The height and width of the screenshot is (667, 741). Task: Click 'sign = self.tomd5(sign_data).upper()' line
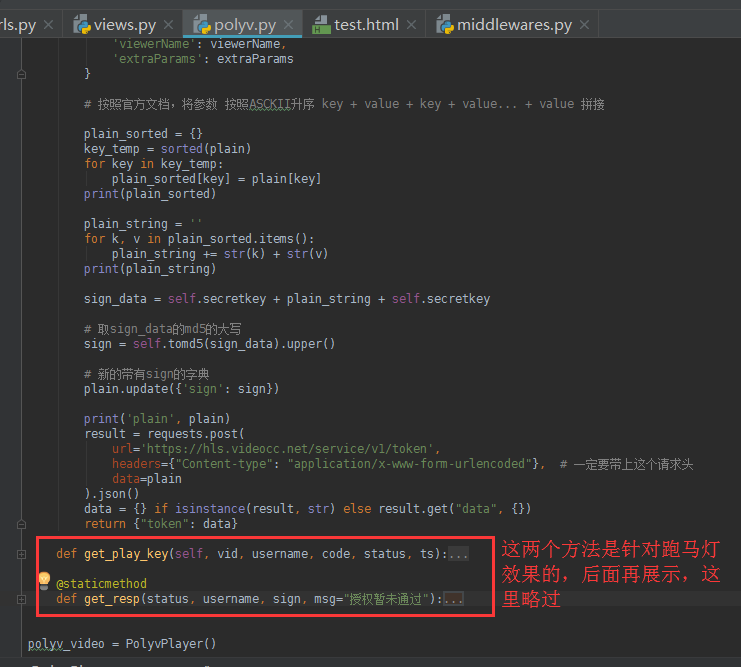[x=209, y=344]
